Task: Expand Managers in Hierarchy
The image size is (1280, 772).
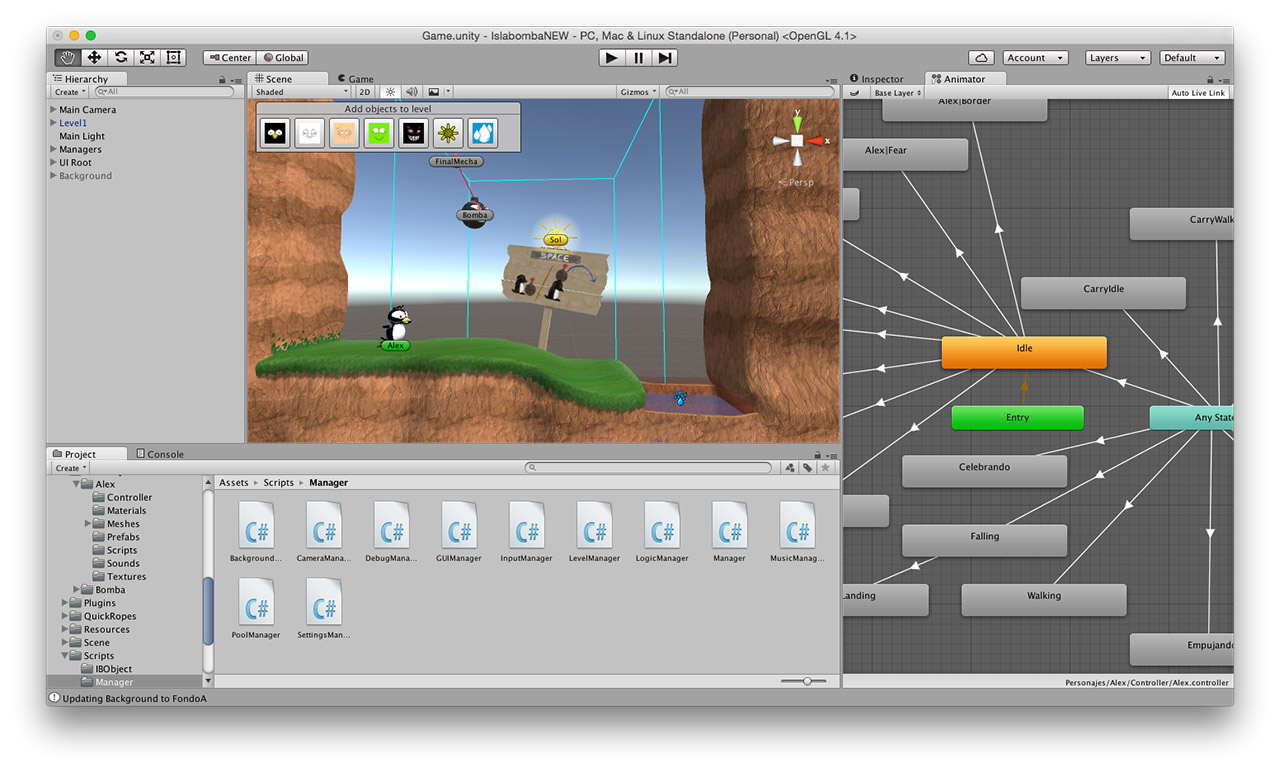Action: pos(54,150)
